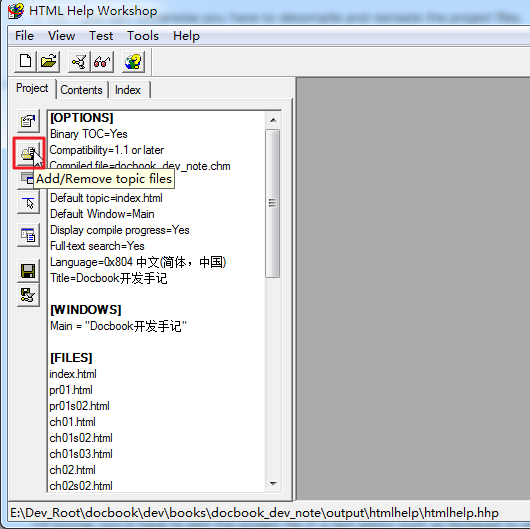Click the Save project floppy disk icon
530x529 pixels.
pos(28,271)
